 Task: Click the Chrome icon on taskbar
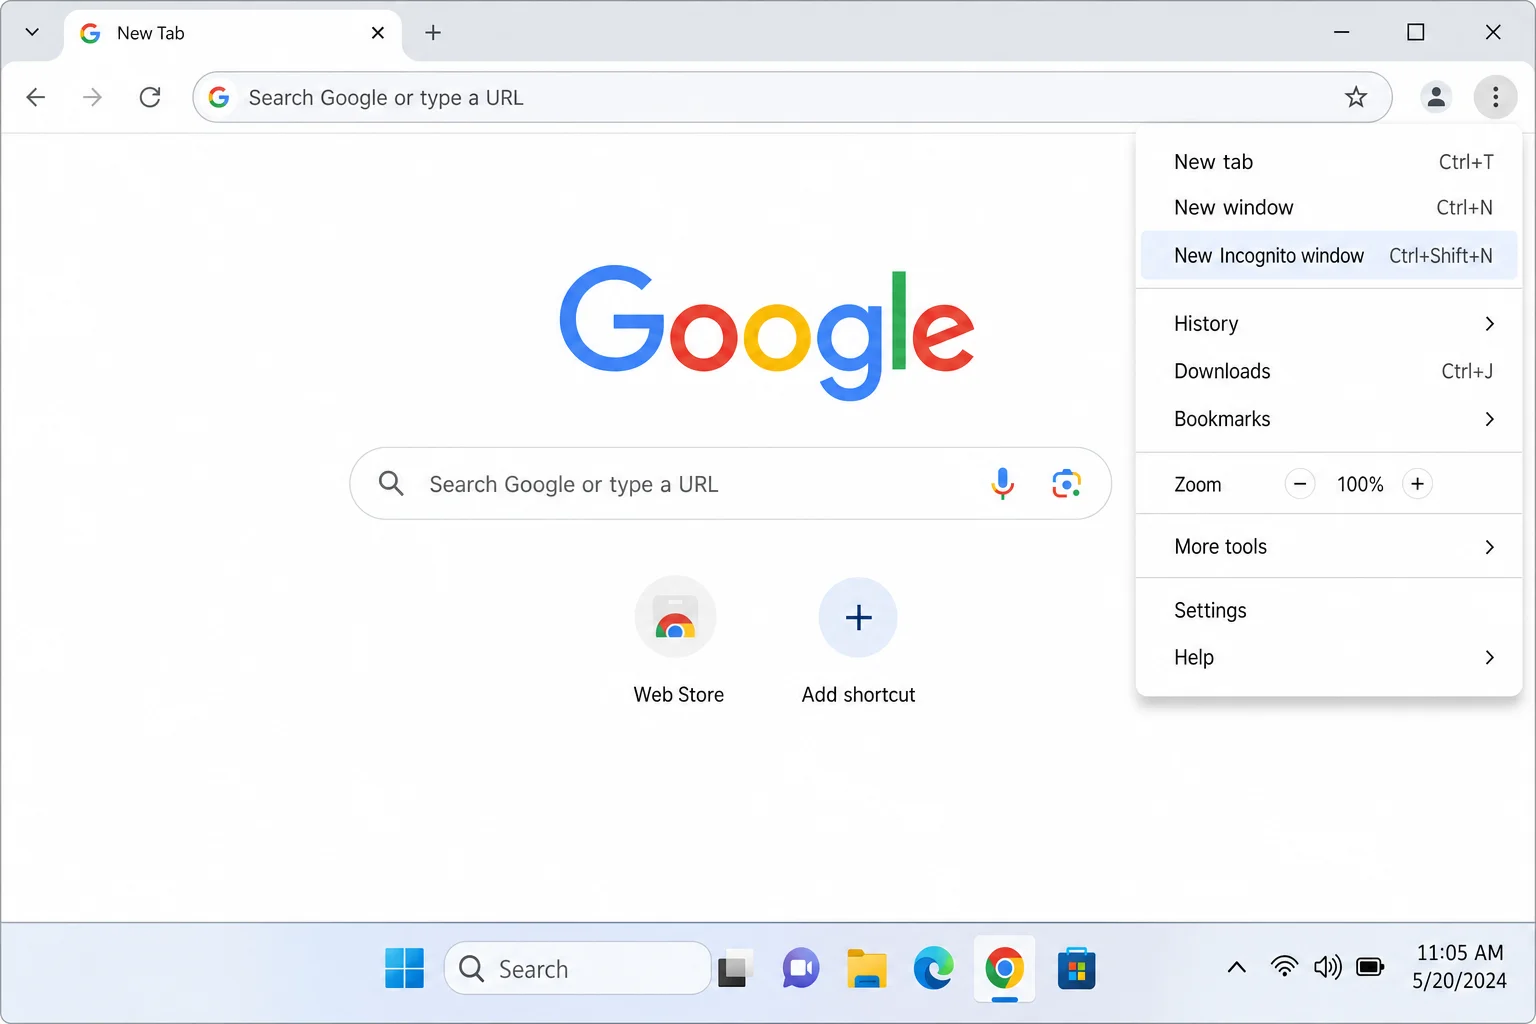coord(1004,968)
